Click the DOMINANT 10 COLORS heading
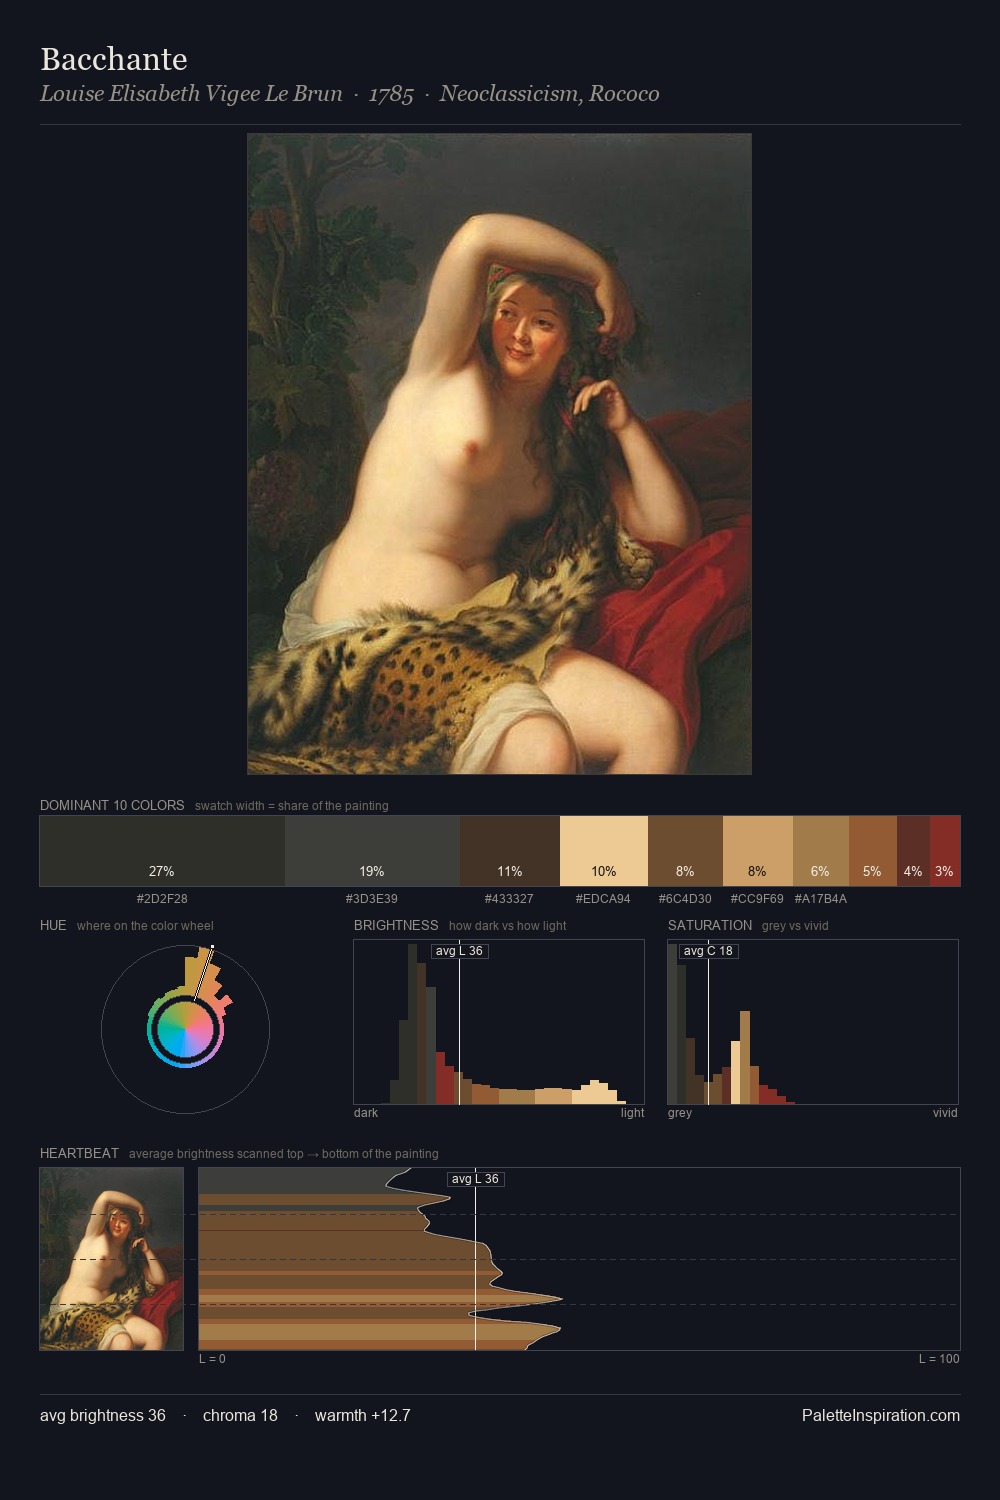 tap(112, 805)
